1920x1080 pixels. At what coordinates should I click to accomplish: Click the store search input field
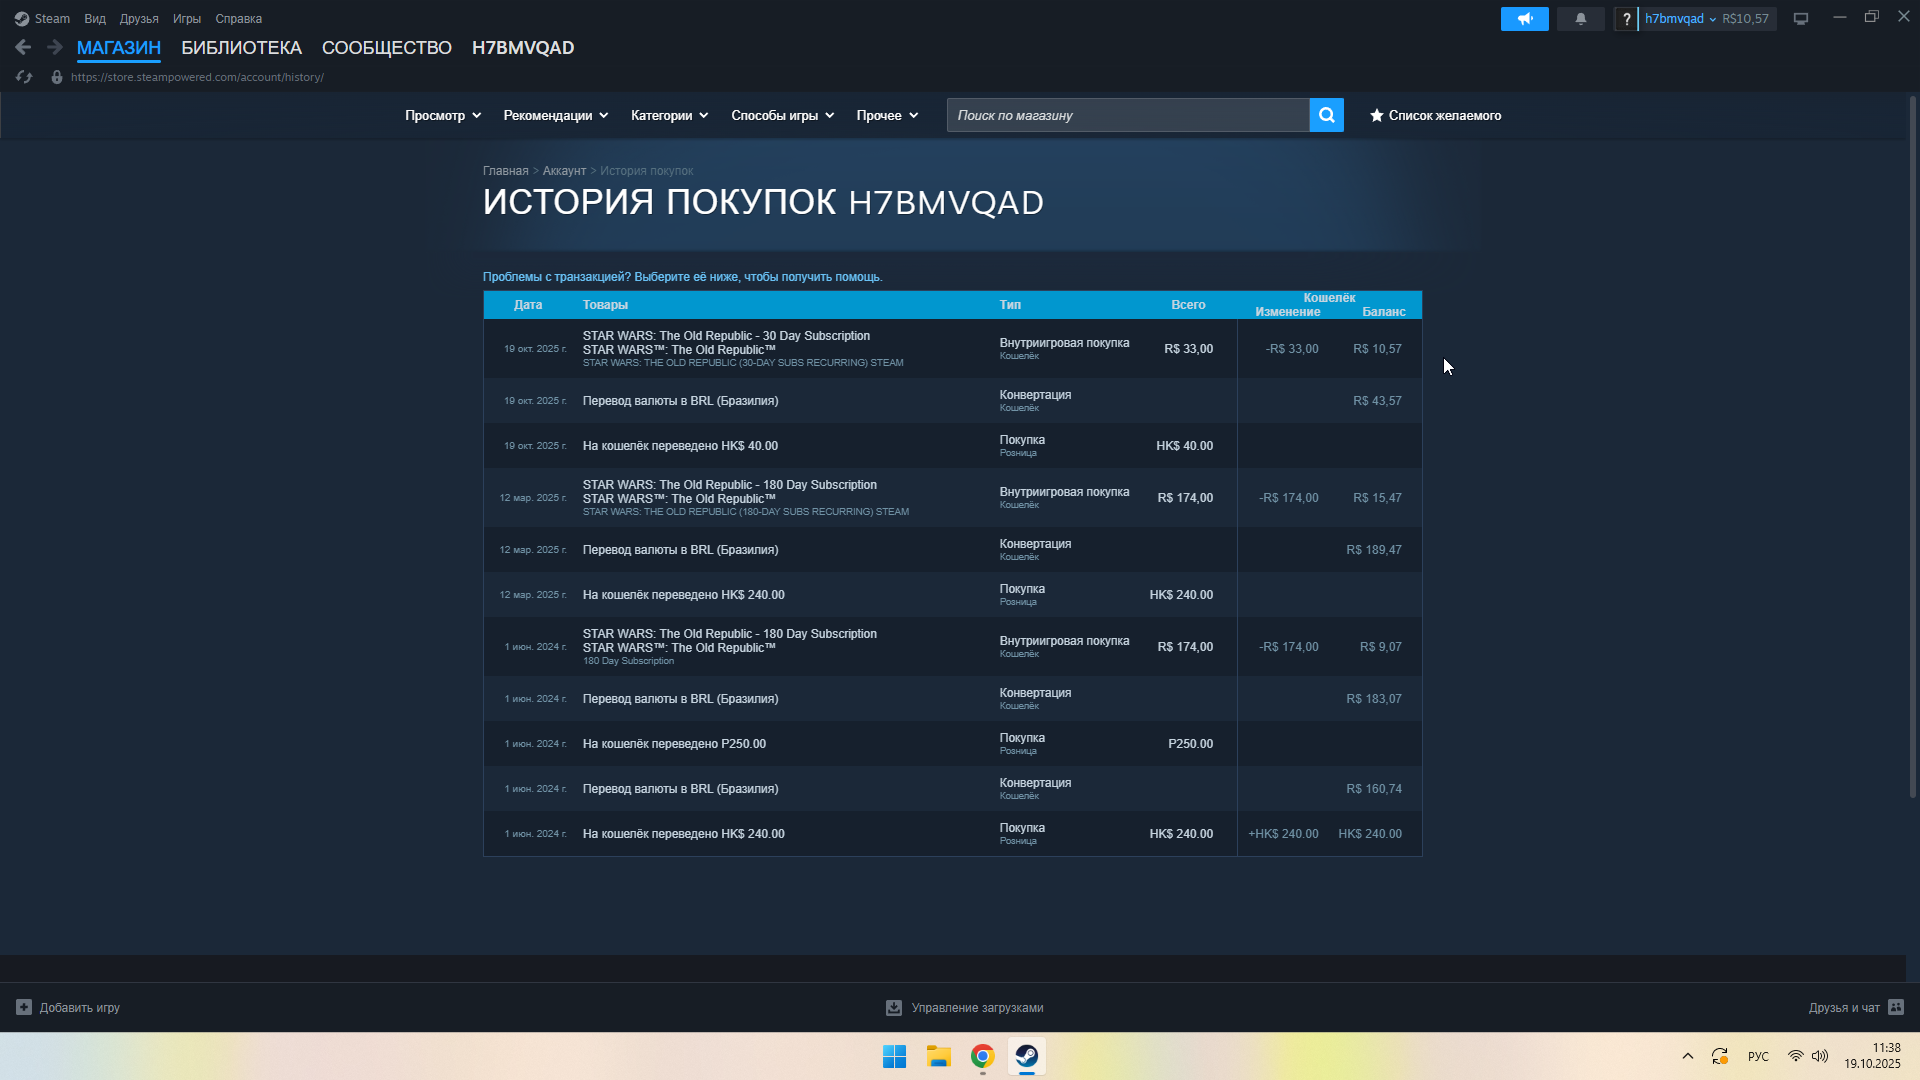coord(1127,116)
